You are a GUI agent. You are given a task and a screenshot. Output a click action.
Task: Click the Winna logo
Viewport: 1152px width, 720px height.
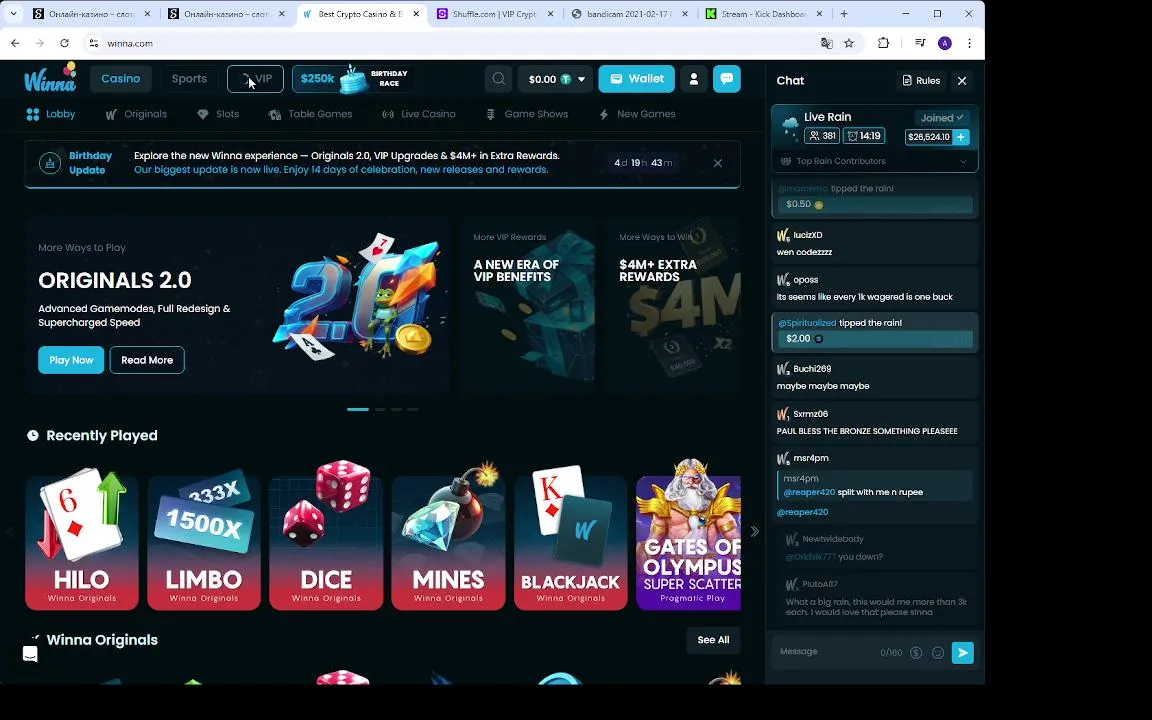point(50,78)
